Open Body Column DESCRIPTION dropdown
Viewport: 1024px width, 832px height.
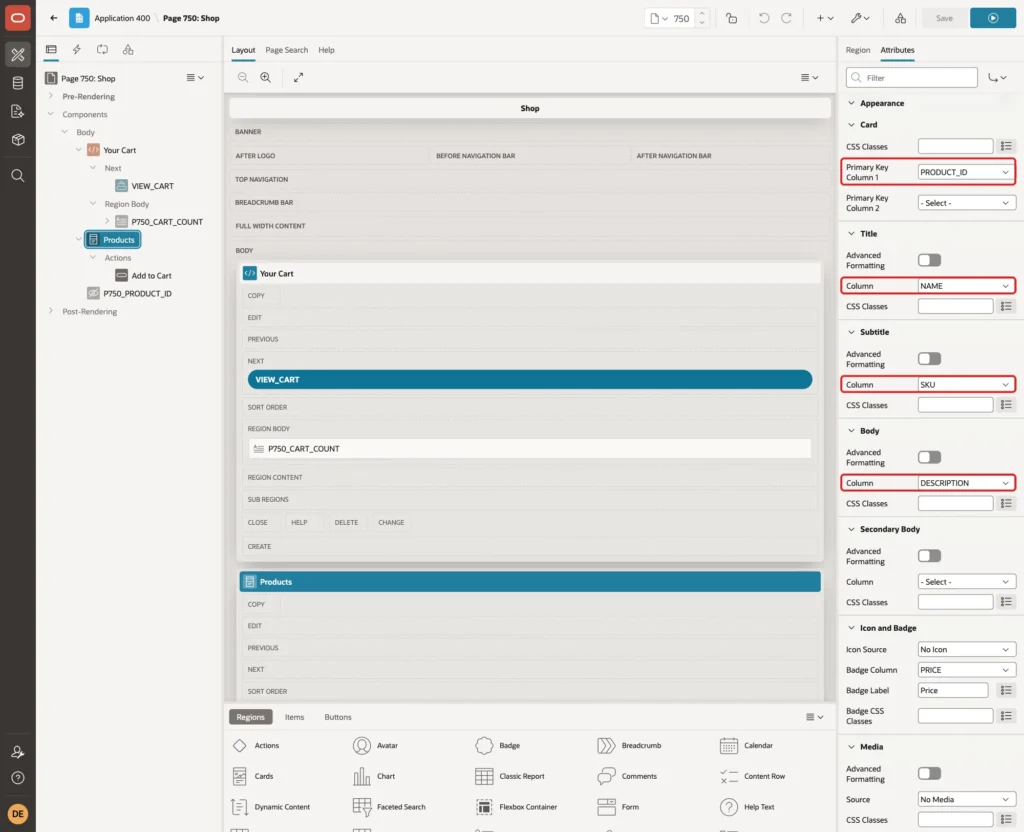966,483
